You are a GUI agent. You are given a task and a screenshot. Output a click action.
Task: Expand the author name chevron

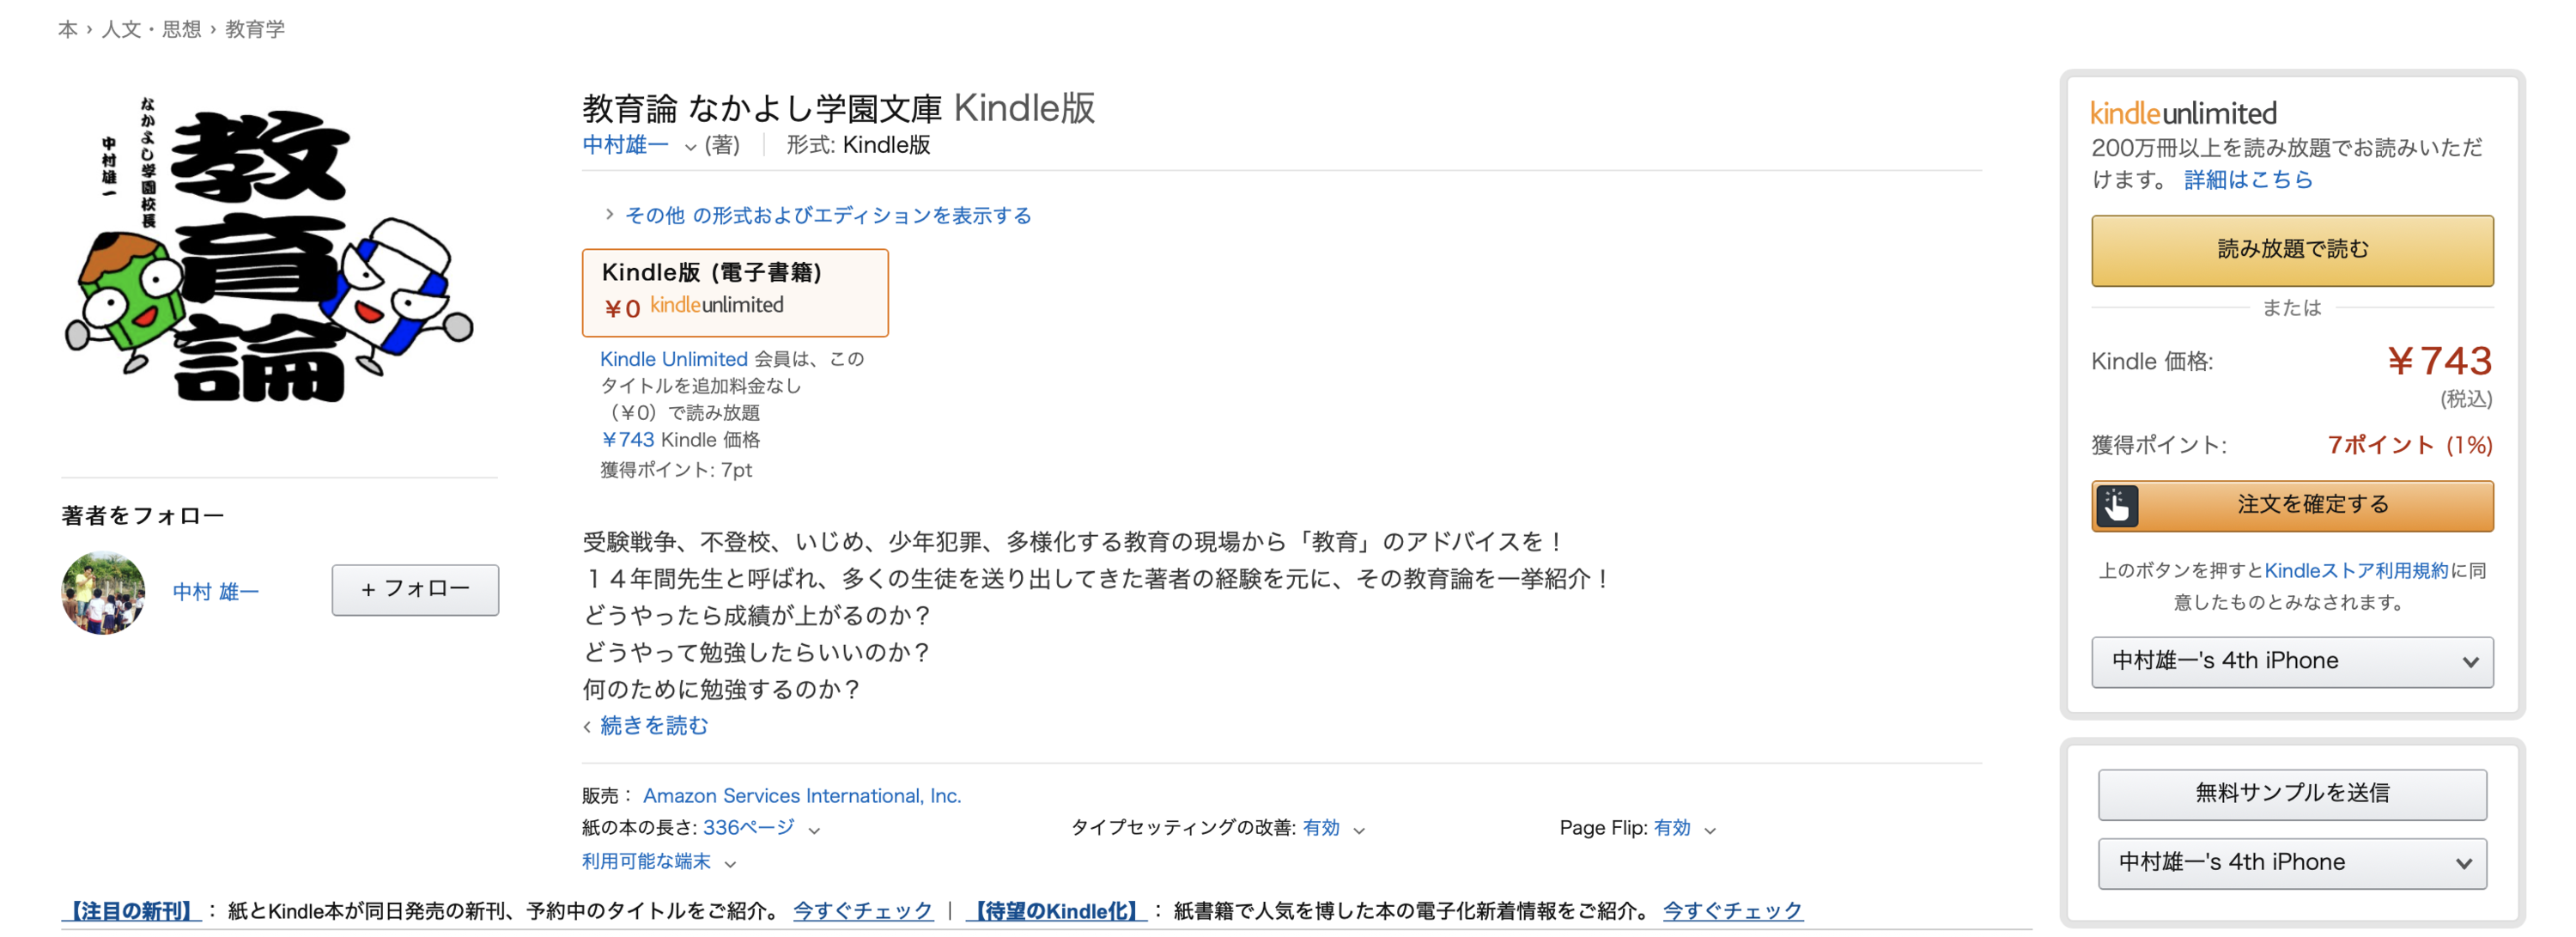pos(690,147)
